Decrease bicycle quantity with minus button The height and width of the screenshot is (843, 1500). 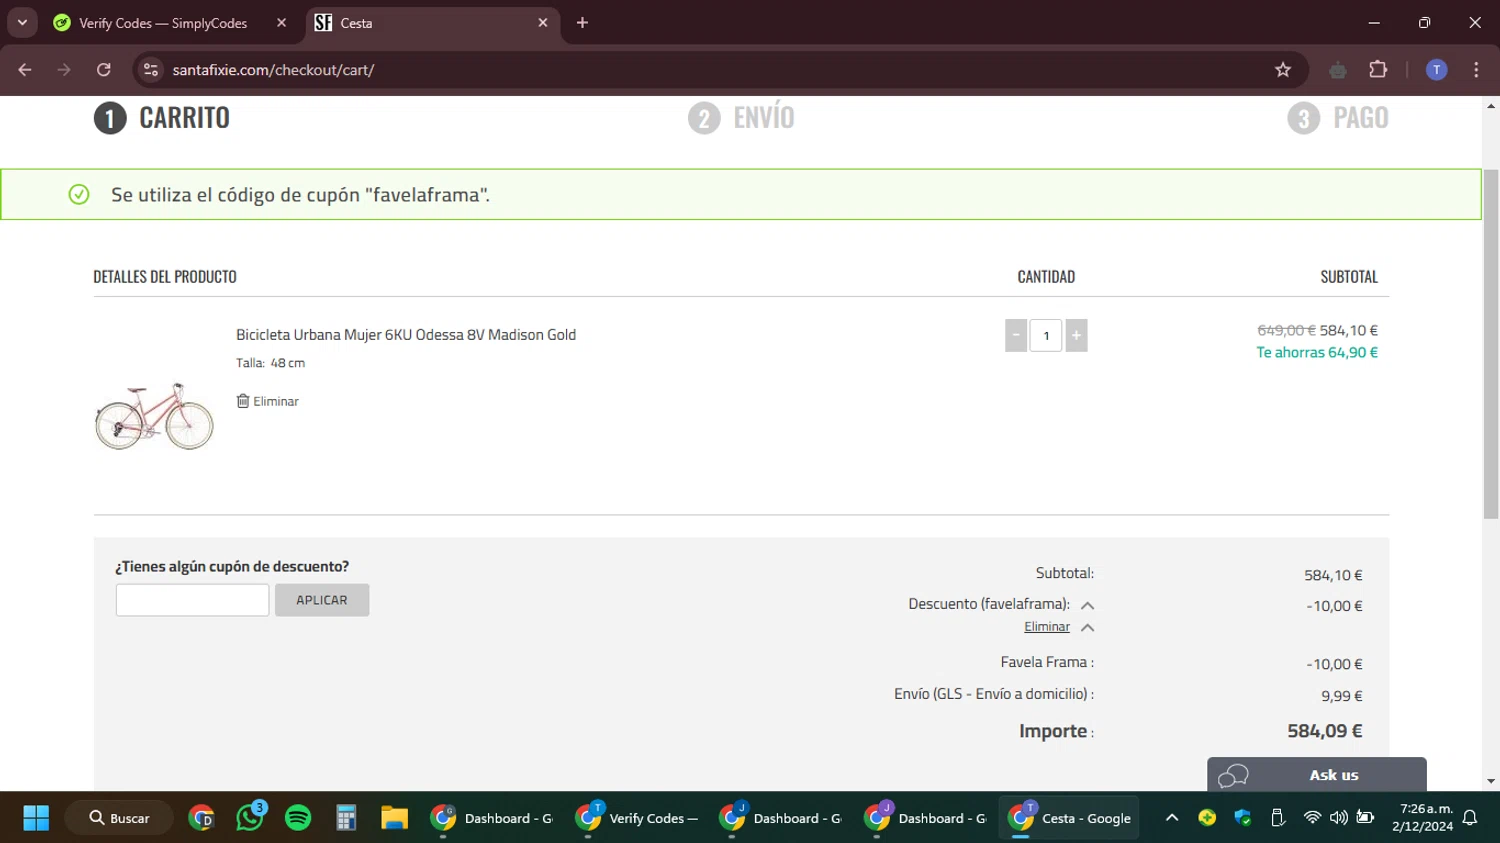[x=1016, y=336]
